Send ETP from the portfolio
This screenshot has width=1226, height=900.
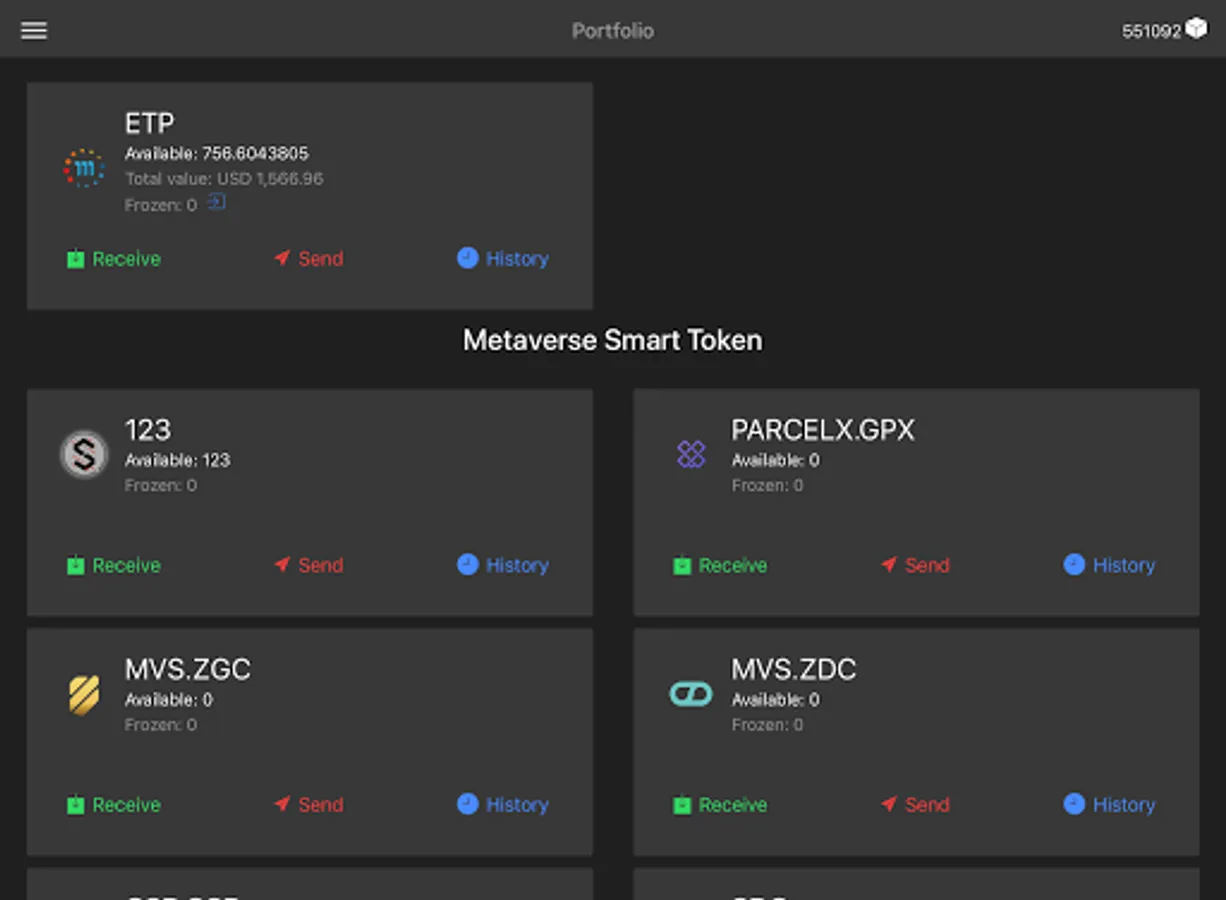[309, 259]
